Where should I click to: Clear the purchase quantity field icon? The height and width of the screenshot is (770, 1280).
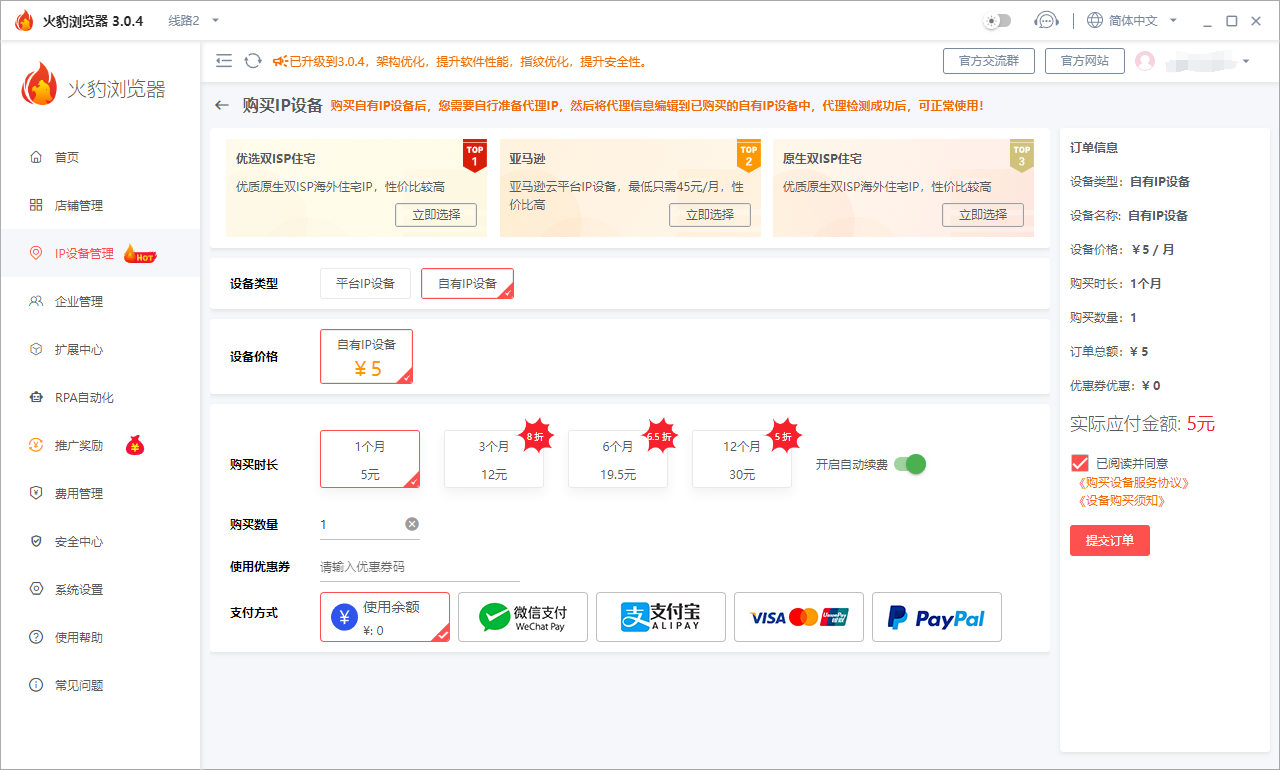(412, 524)
